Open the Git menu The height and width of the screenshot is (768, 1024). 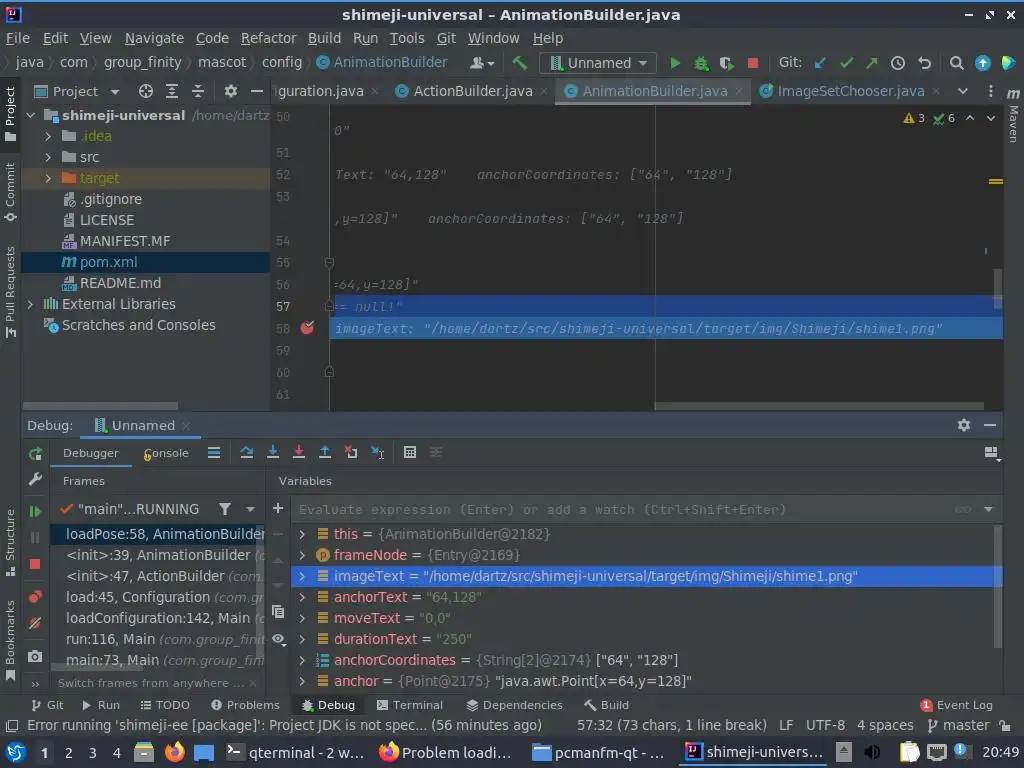[446, 39]
